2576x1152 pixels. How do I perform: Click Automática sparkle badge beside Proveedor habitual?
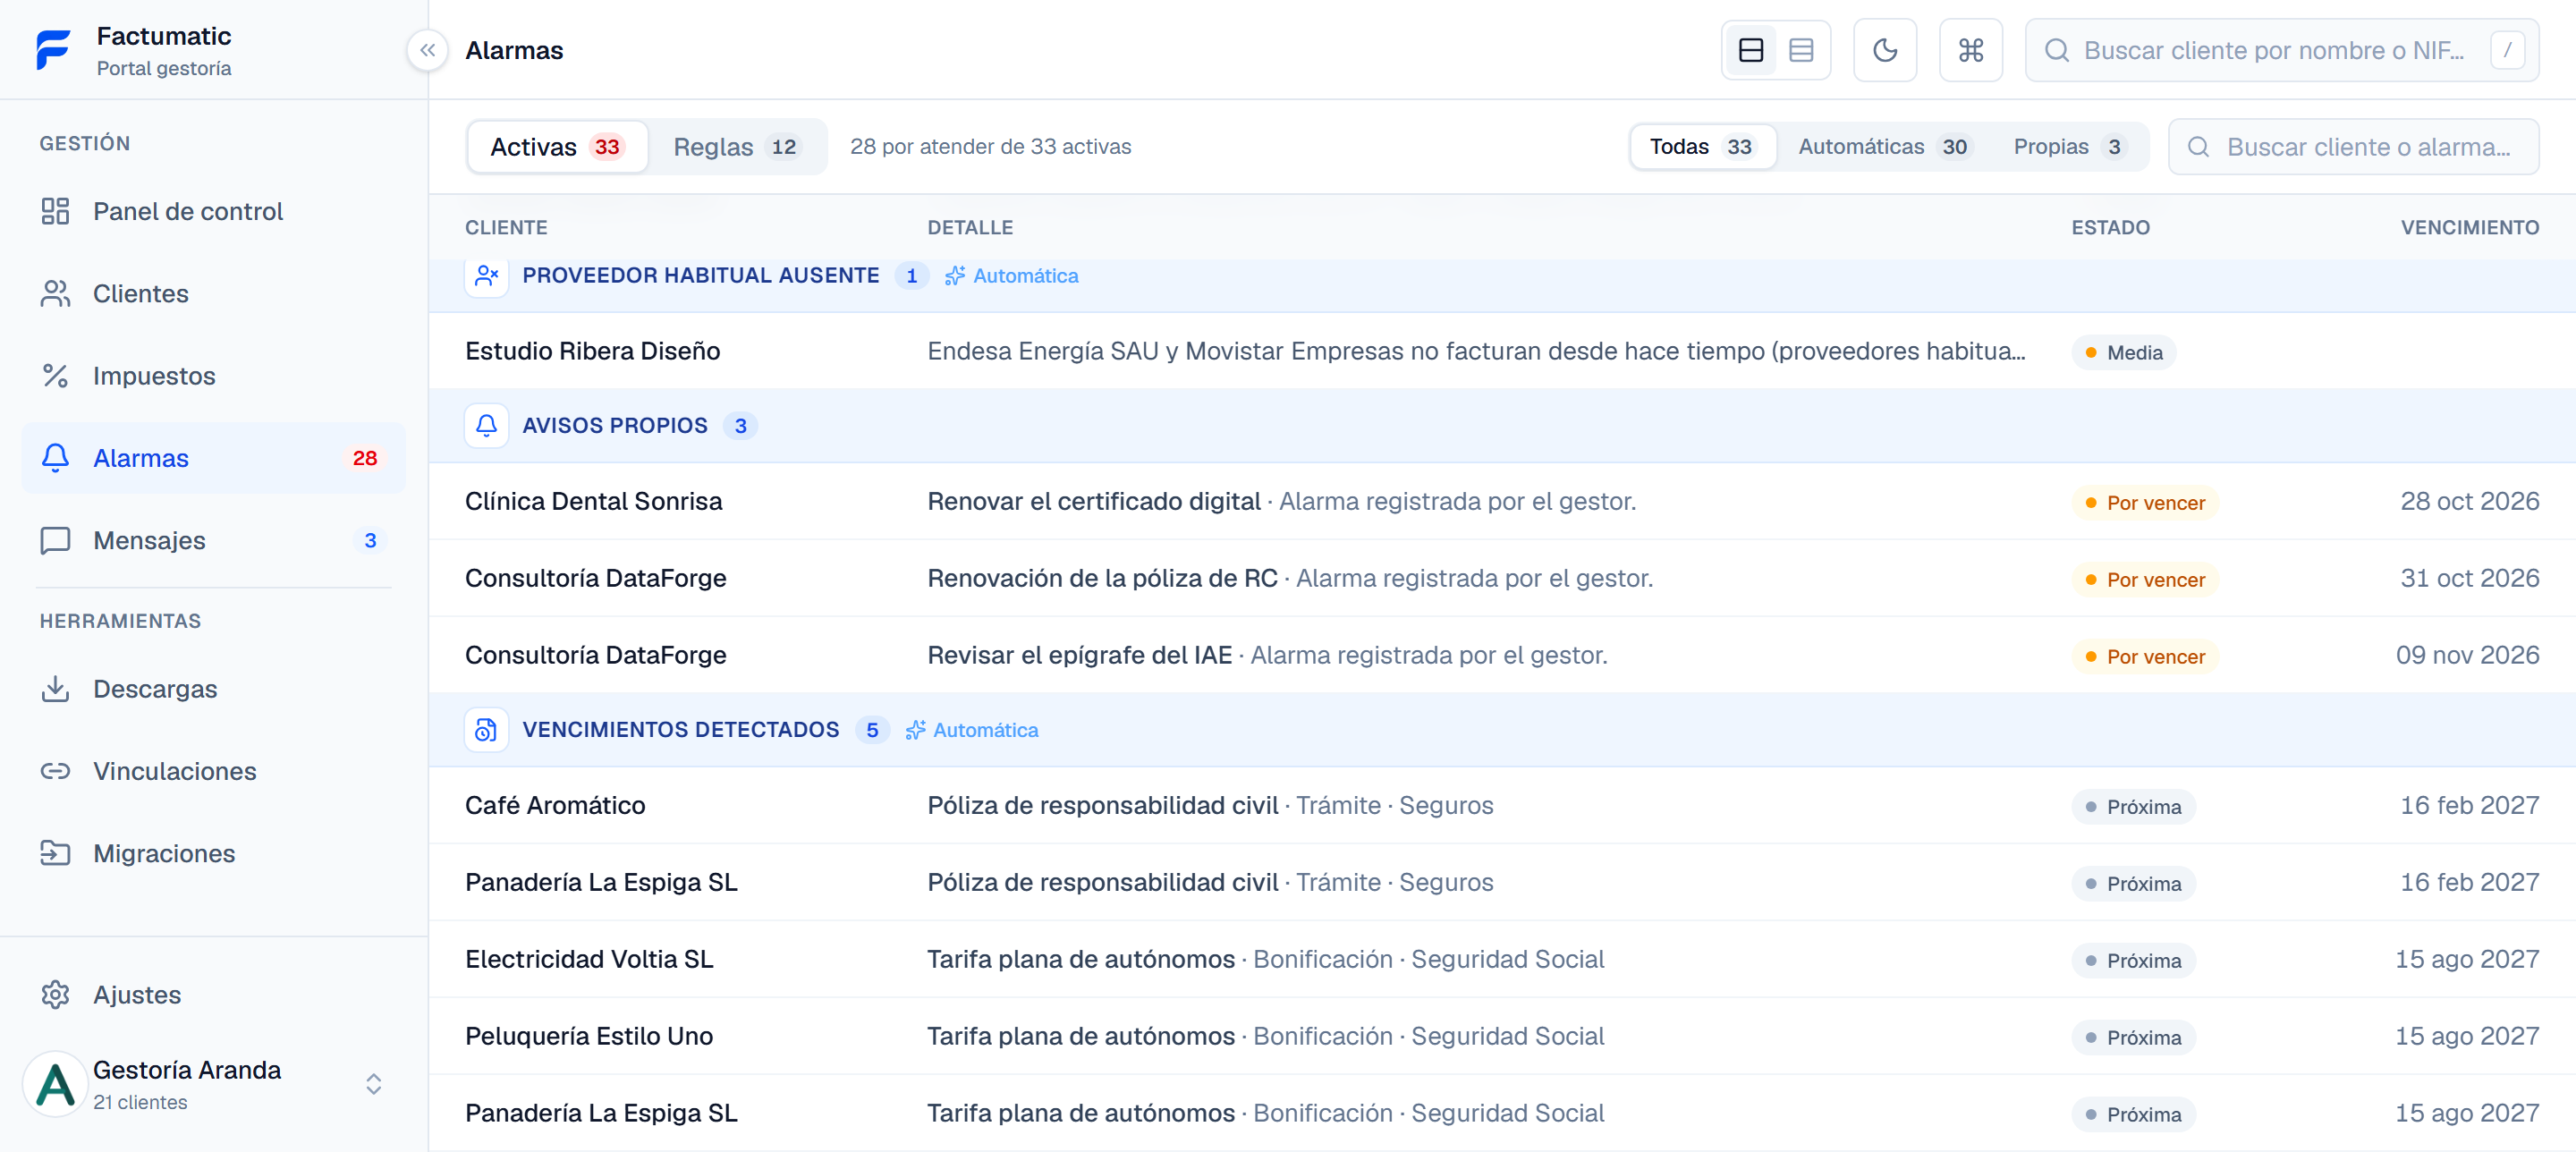(1012, 276)
